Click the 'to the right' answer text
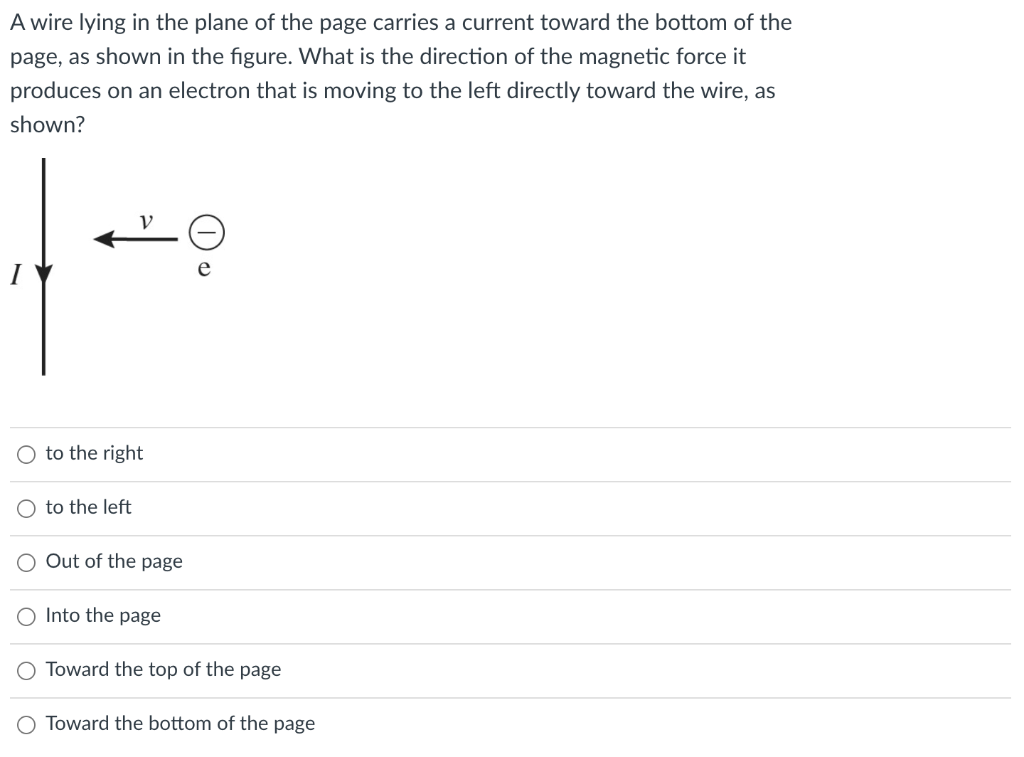 (94, 453)
